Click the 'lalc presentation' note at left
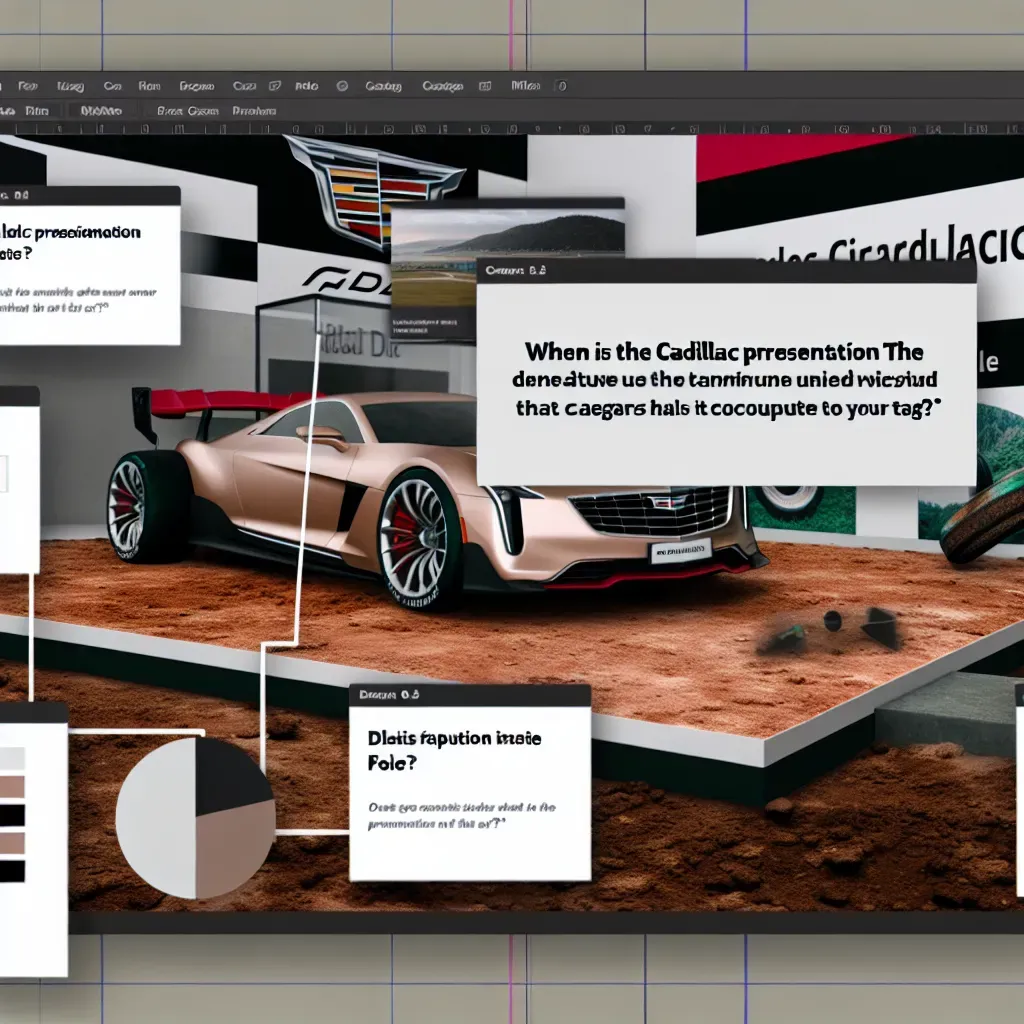1024x1024 pixels. 89,266
